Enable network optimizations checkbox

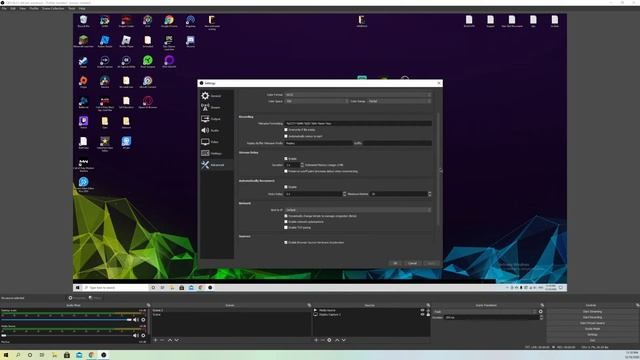(x=286, y=222)
